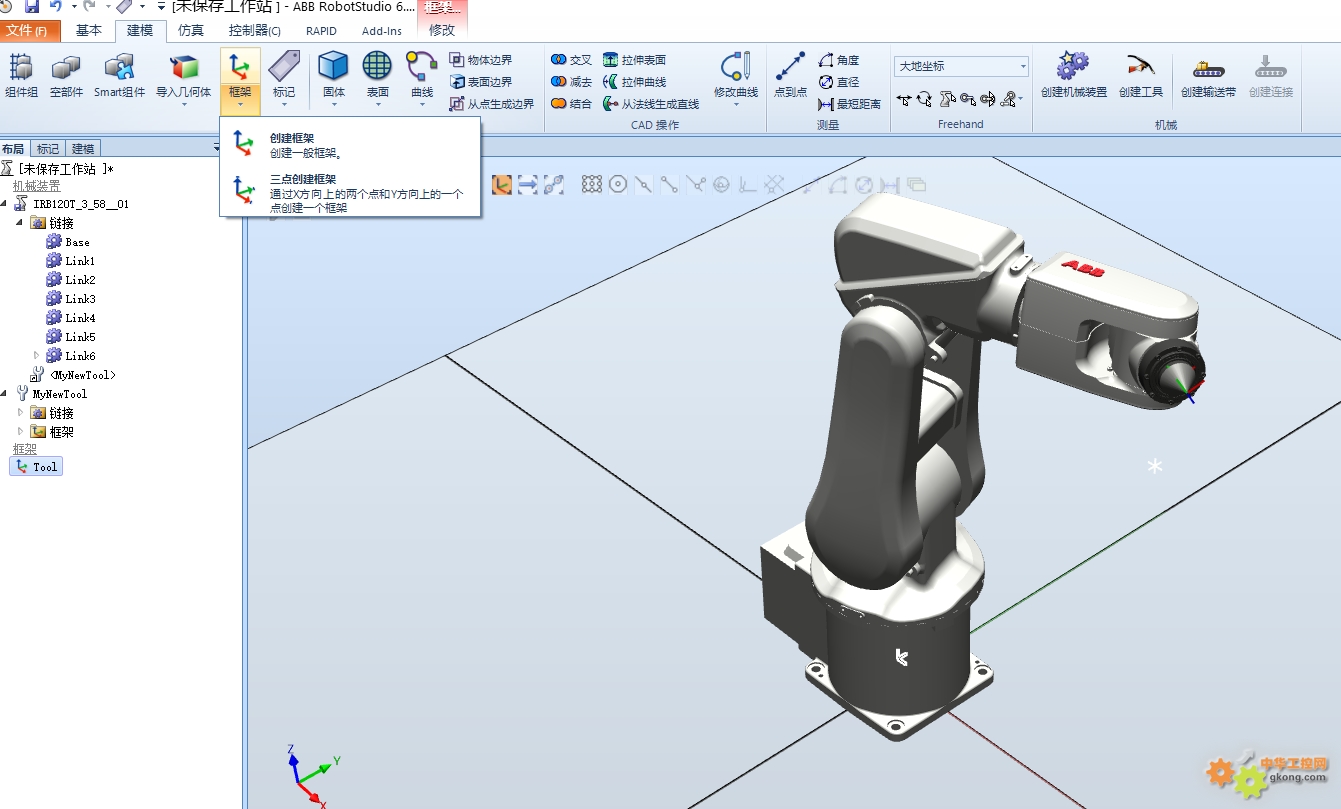Choose 三点创建框架 from frame menu

351,194
